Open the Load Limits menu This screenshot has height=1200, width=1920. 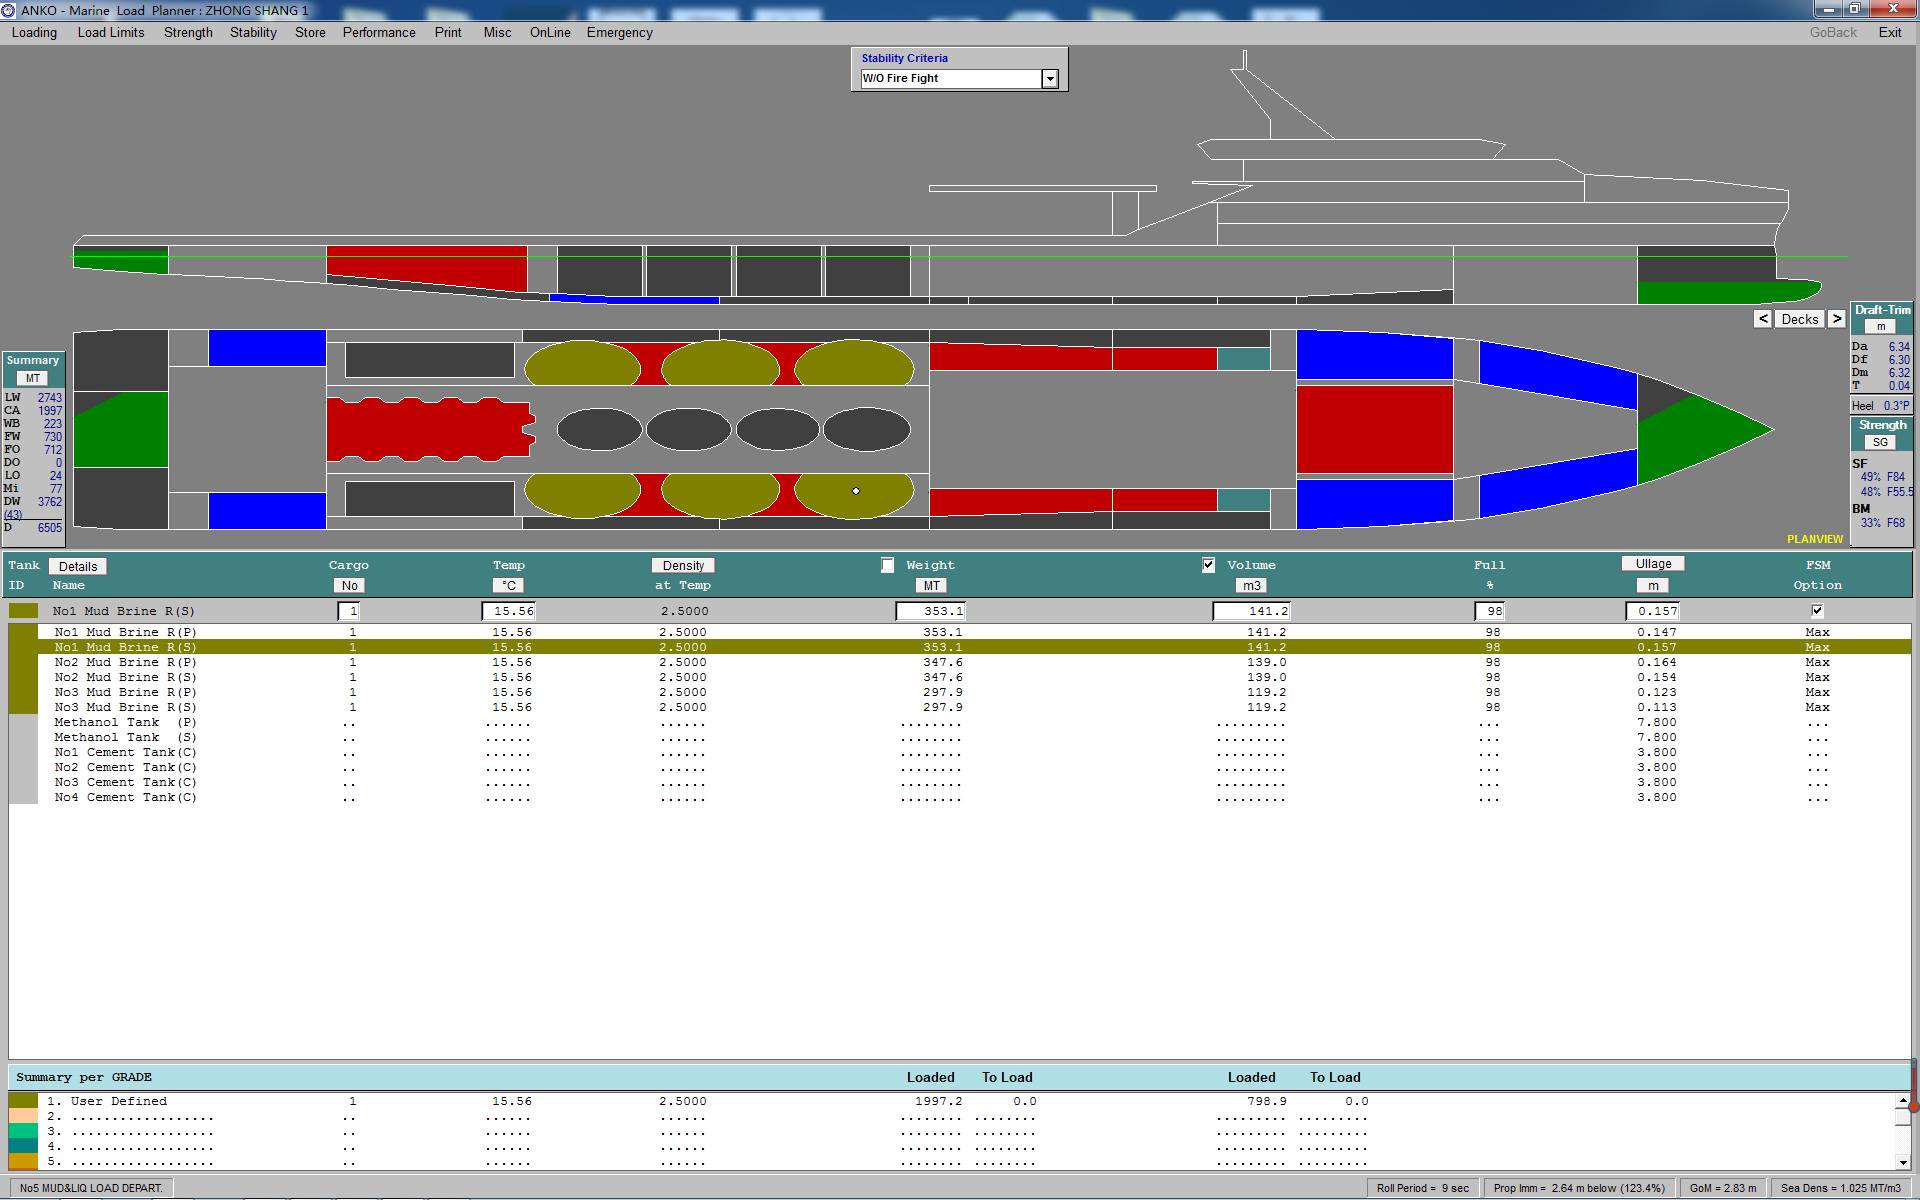tap(111, 33)
